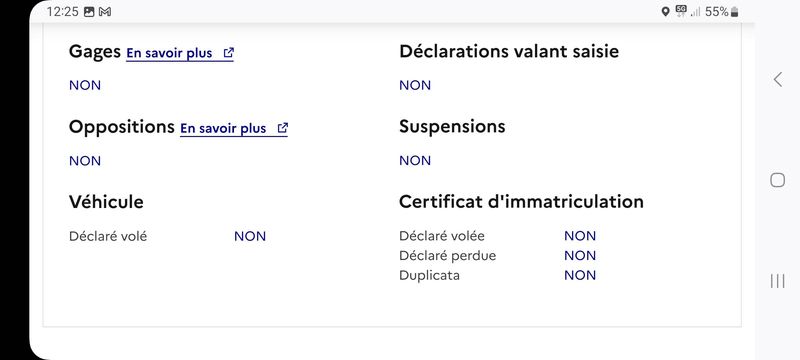800x360 pixels.
Task: Open Oppositions 'En savoir plus' link
Action: [x=234, y=128]
